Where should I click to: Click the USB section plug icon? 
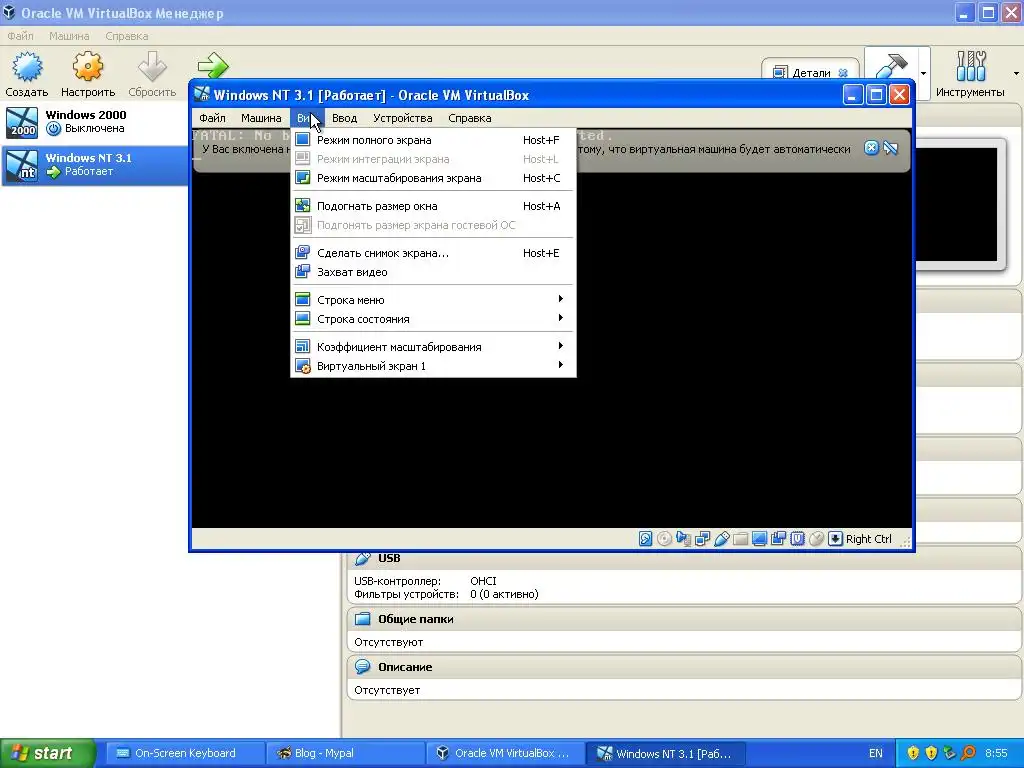[362, 558]
